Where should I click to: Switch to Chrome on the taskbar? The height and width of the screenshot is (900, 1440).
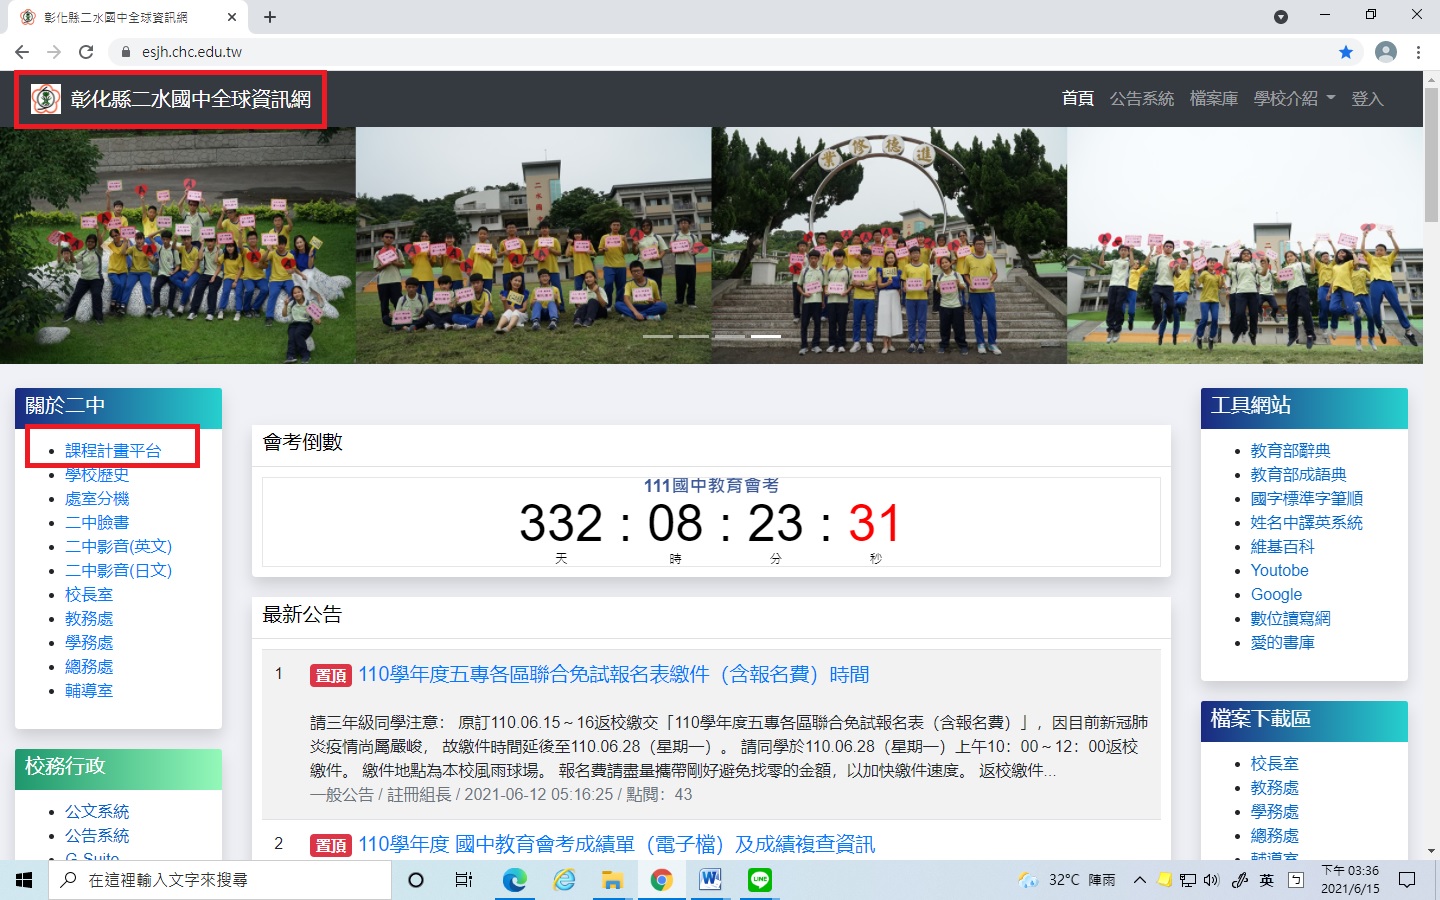[x=661, y=880]
